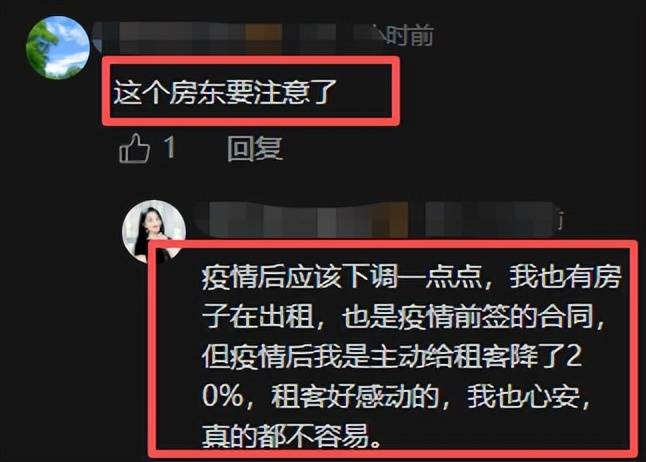Click the 0% text in reply

223,396
